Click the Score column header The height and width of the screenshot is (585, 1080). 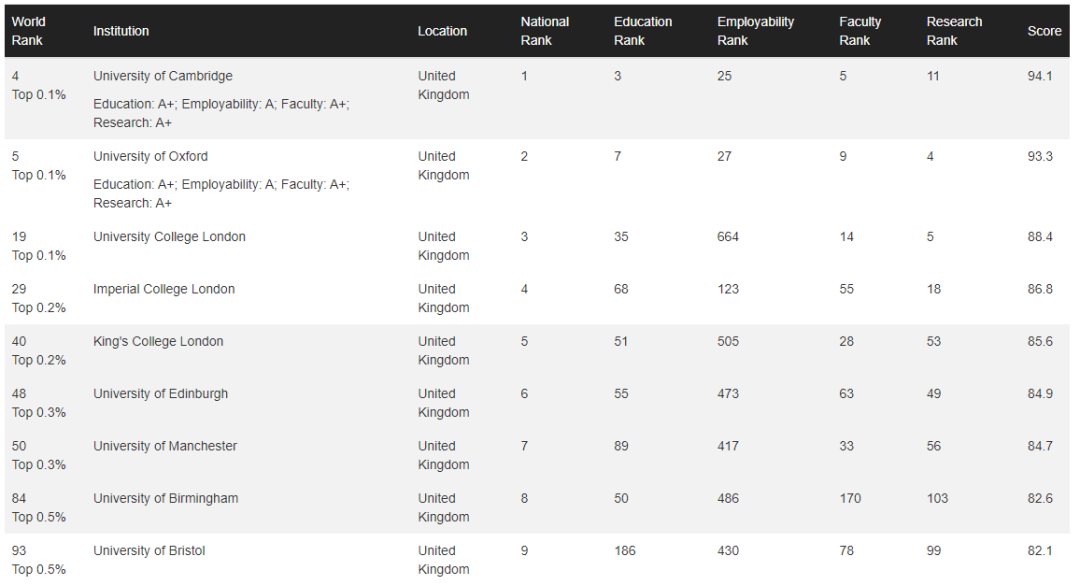(x=1044, y=31)
